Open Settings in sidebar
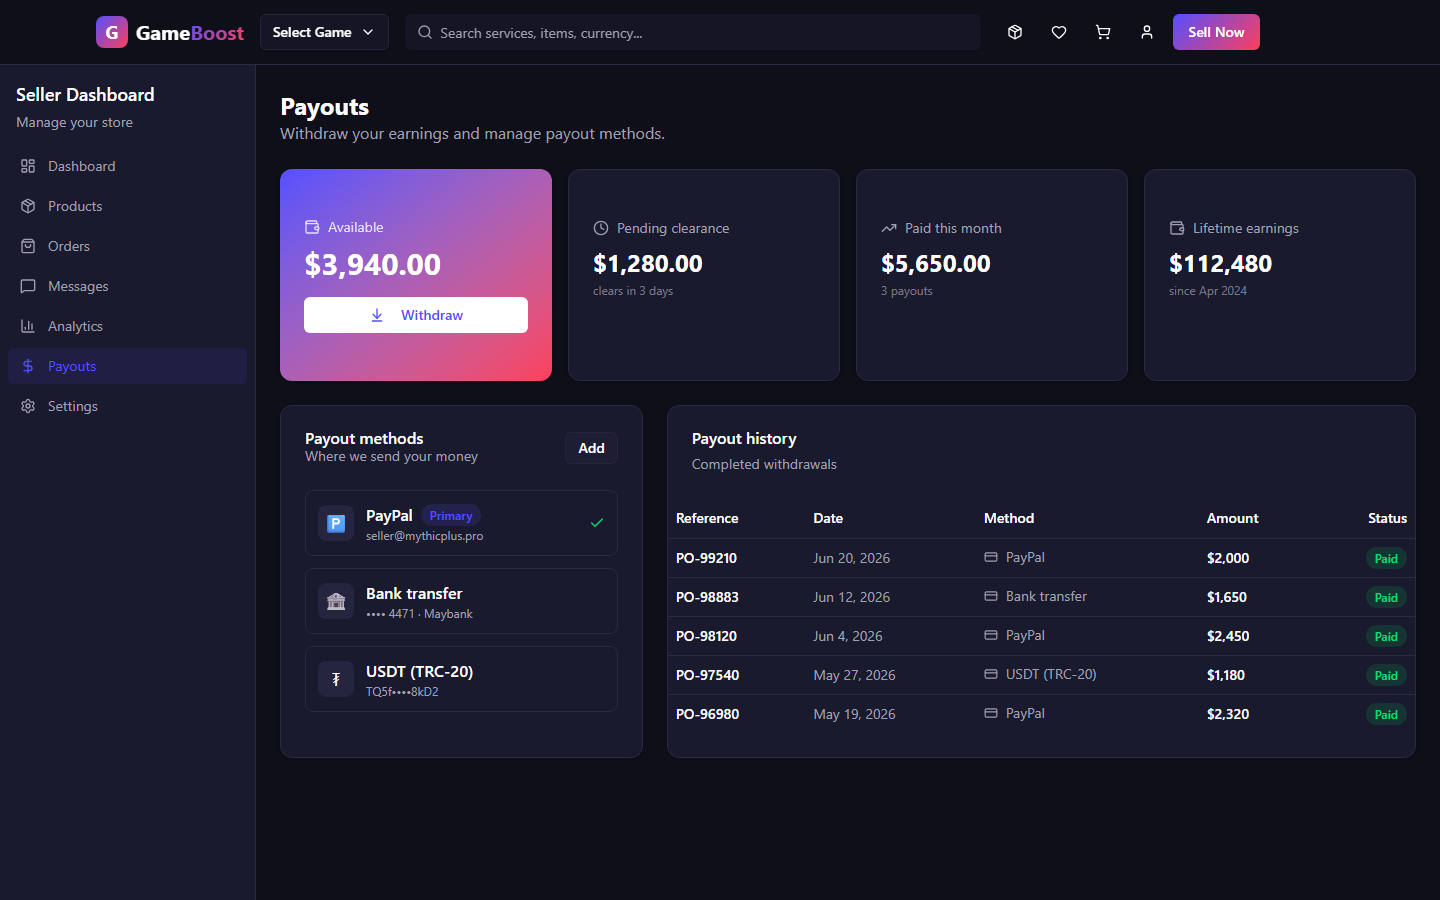 coord(127,406)
